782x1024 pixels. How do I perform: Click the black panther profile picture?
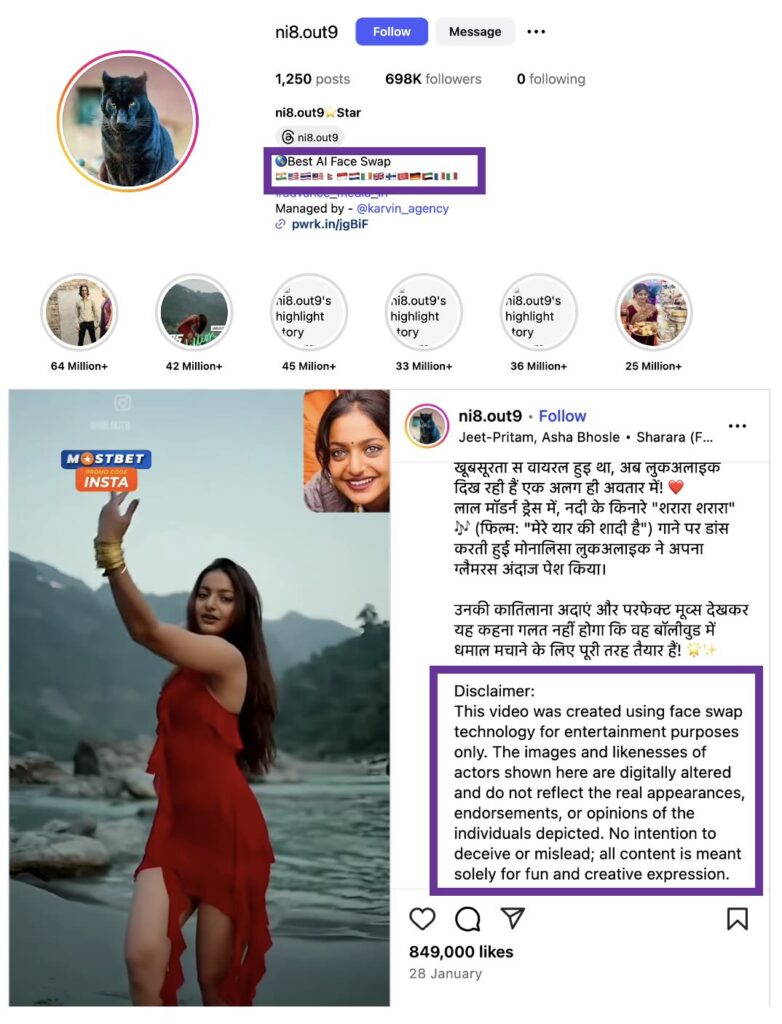coord(127,121)
